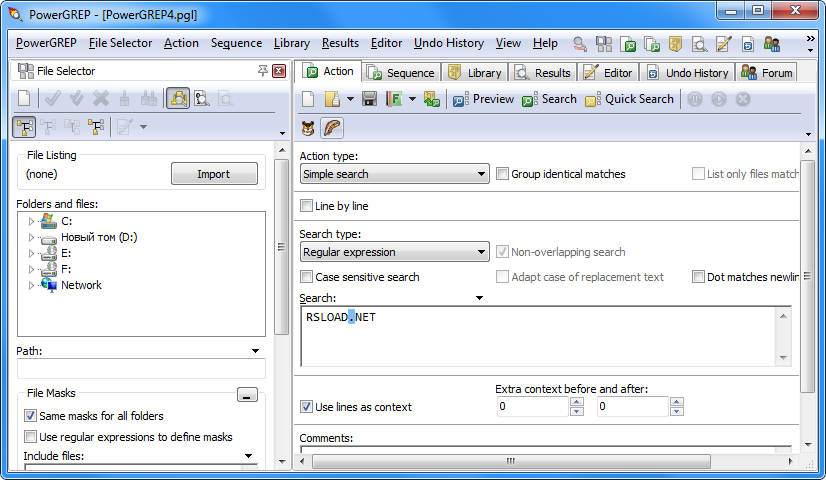Click in the Path input field
The image size is (826, 480).
tap(141, 368)
